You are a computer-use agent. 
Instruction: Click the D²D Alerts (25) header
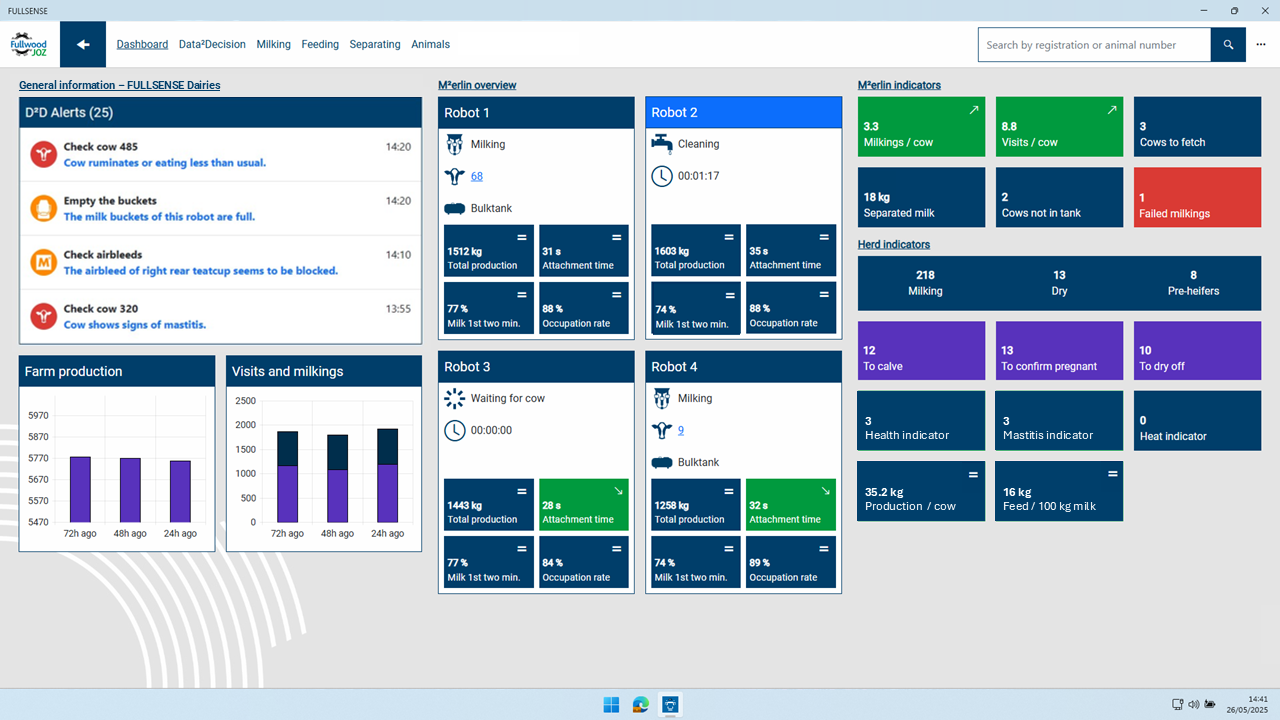pyautogui.click(x=220, y=113)
